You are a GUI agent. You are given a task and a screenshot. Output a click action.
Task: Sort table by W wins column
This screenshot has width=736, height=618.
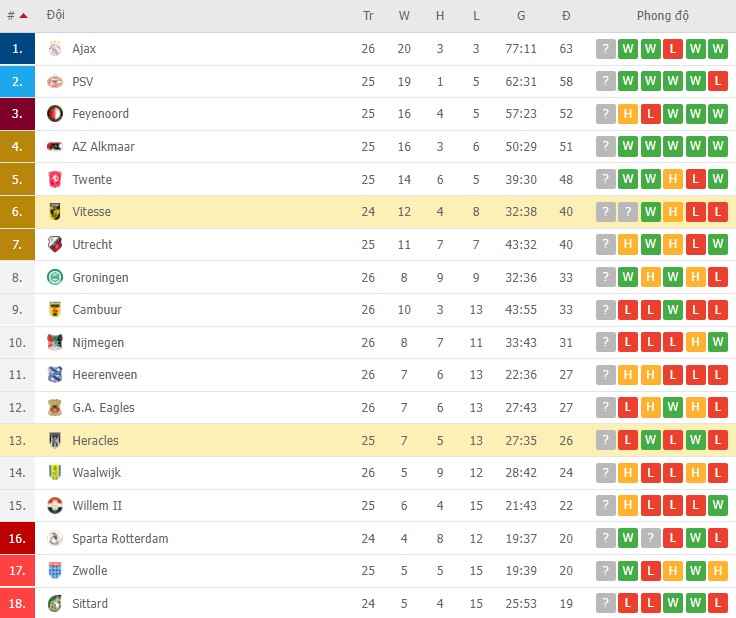(x=404, y=16)
